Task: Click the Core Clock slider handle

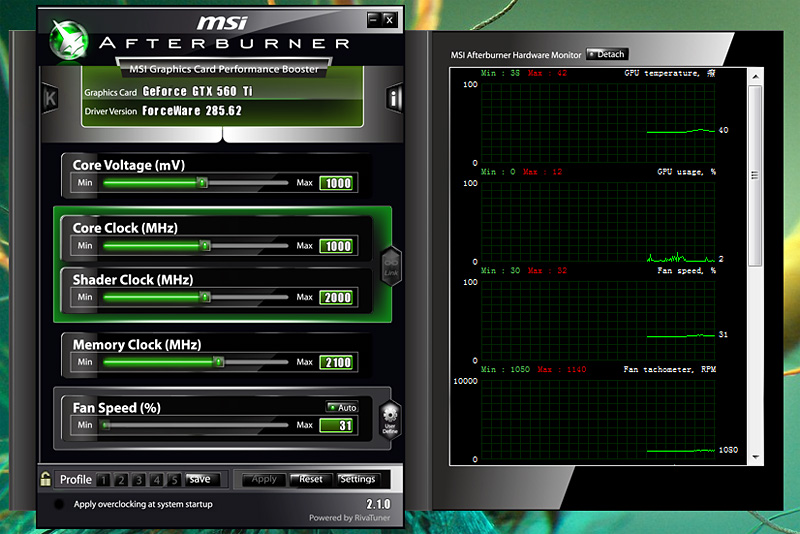Action: tap(205, 246)
